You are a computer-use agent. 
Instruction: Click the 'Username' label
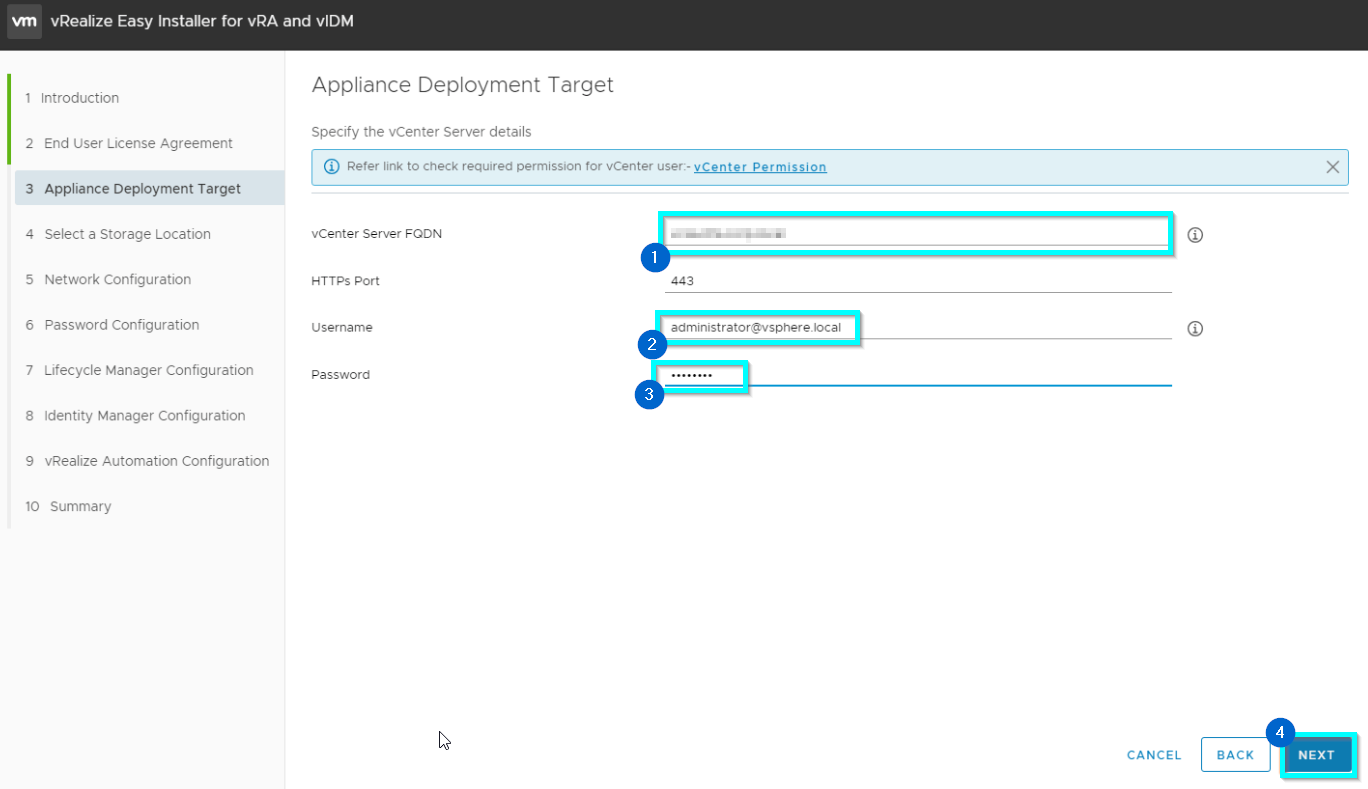click(x=341, y=327)
